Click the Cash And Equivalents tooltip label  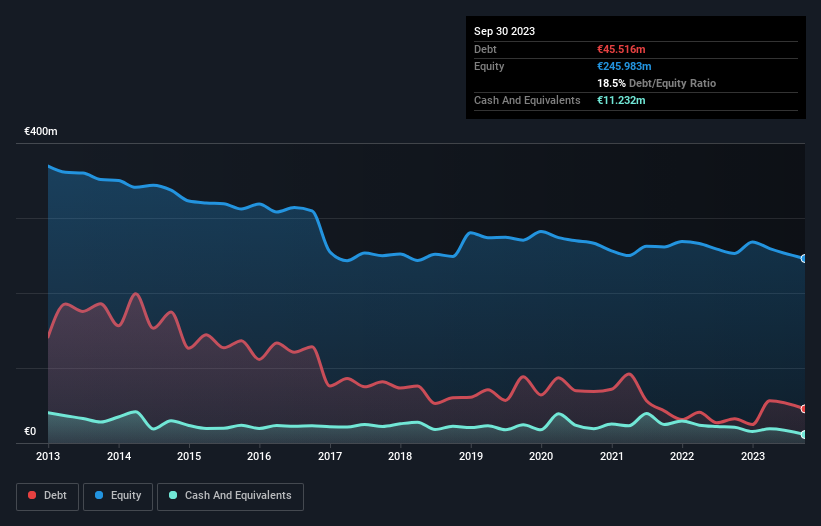(527, 100)
